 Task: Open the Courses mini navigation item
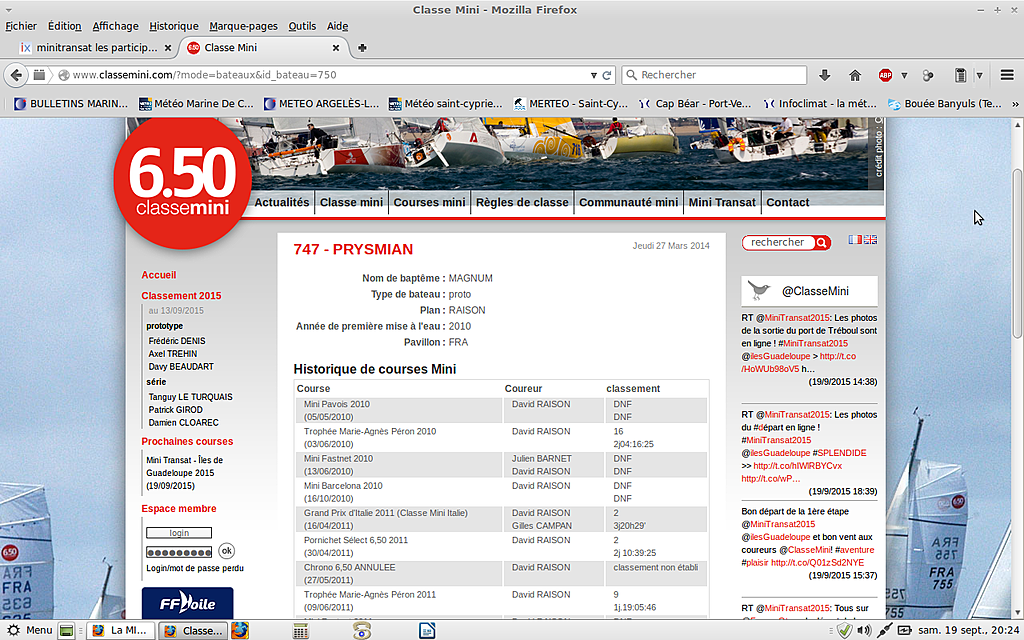(429, 202)
